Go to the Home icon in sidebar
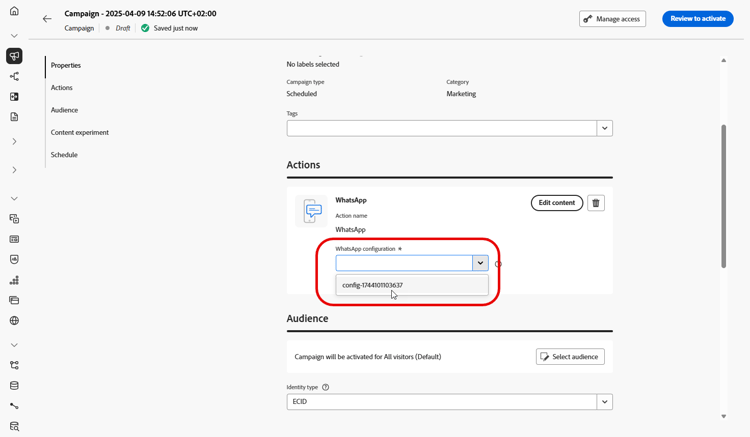750x437 pixels. (x=14, y=11)
